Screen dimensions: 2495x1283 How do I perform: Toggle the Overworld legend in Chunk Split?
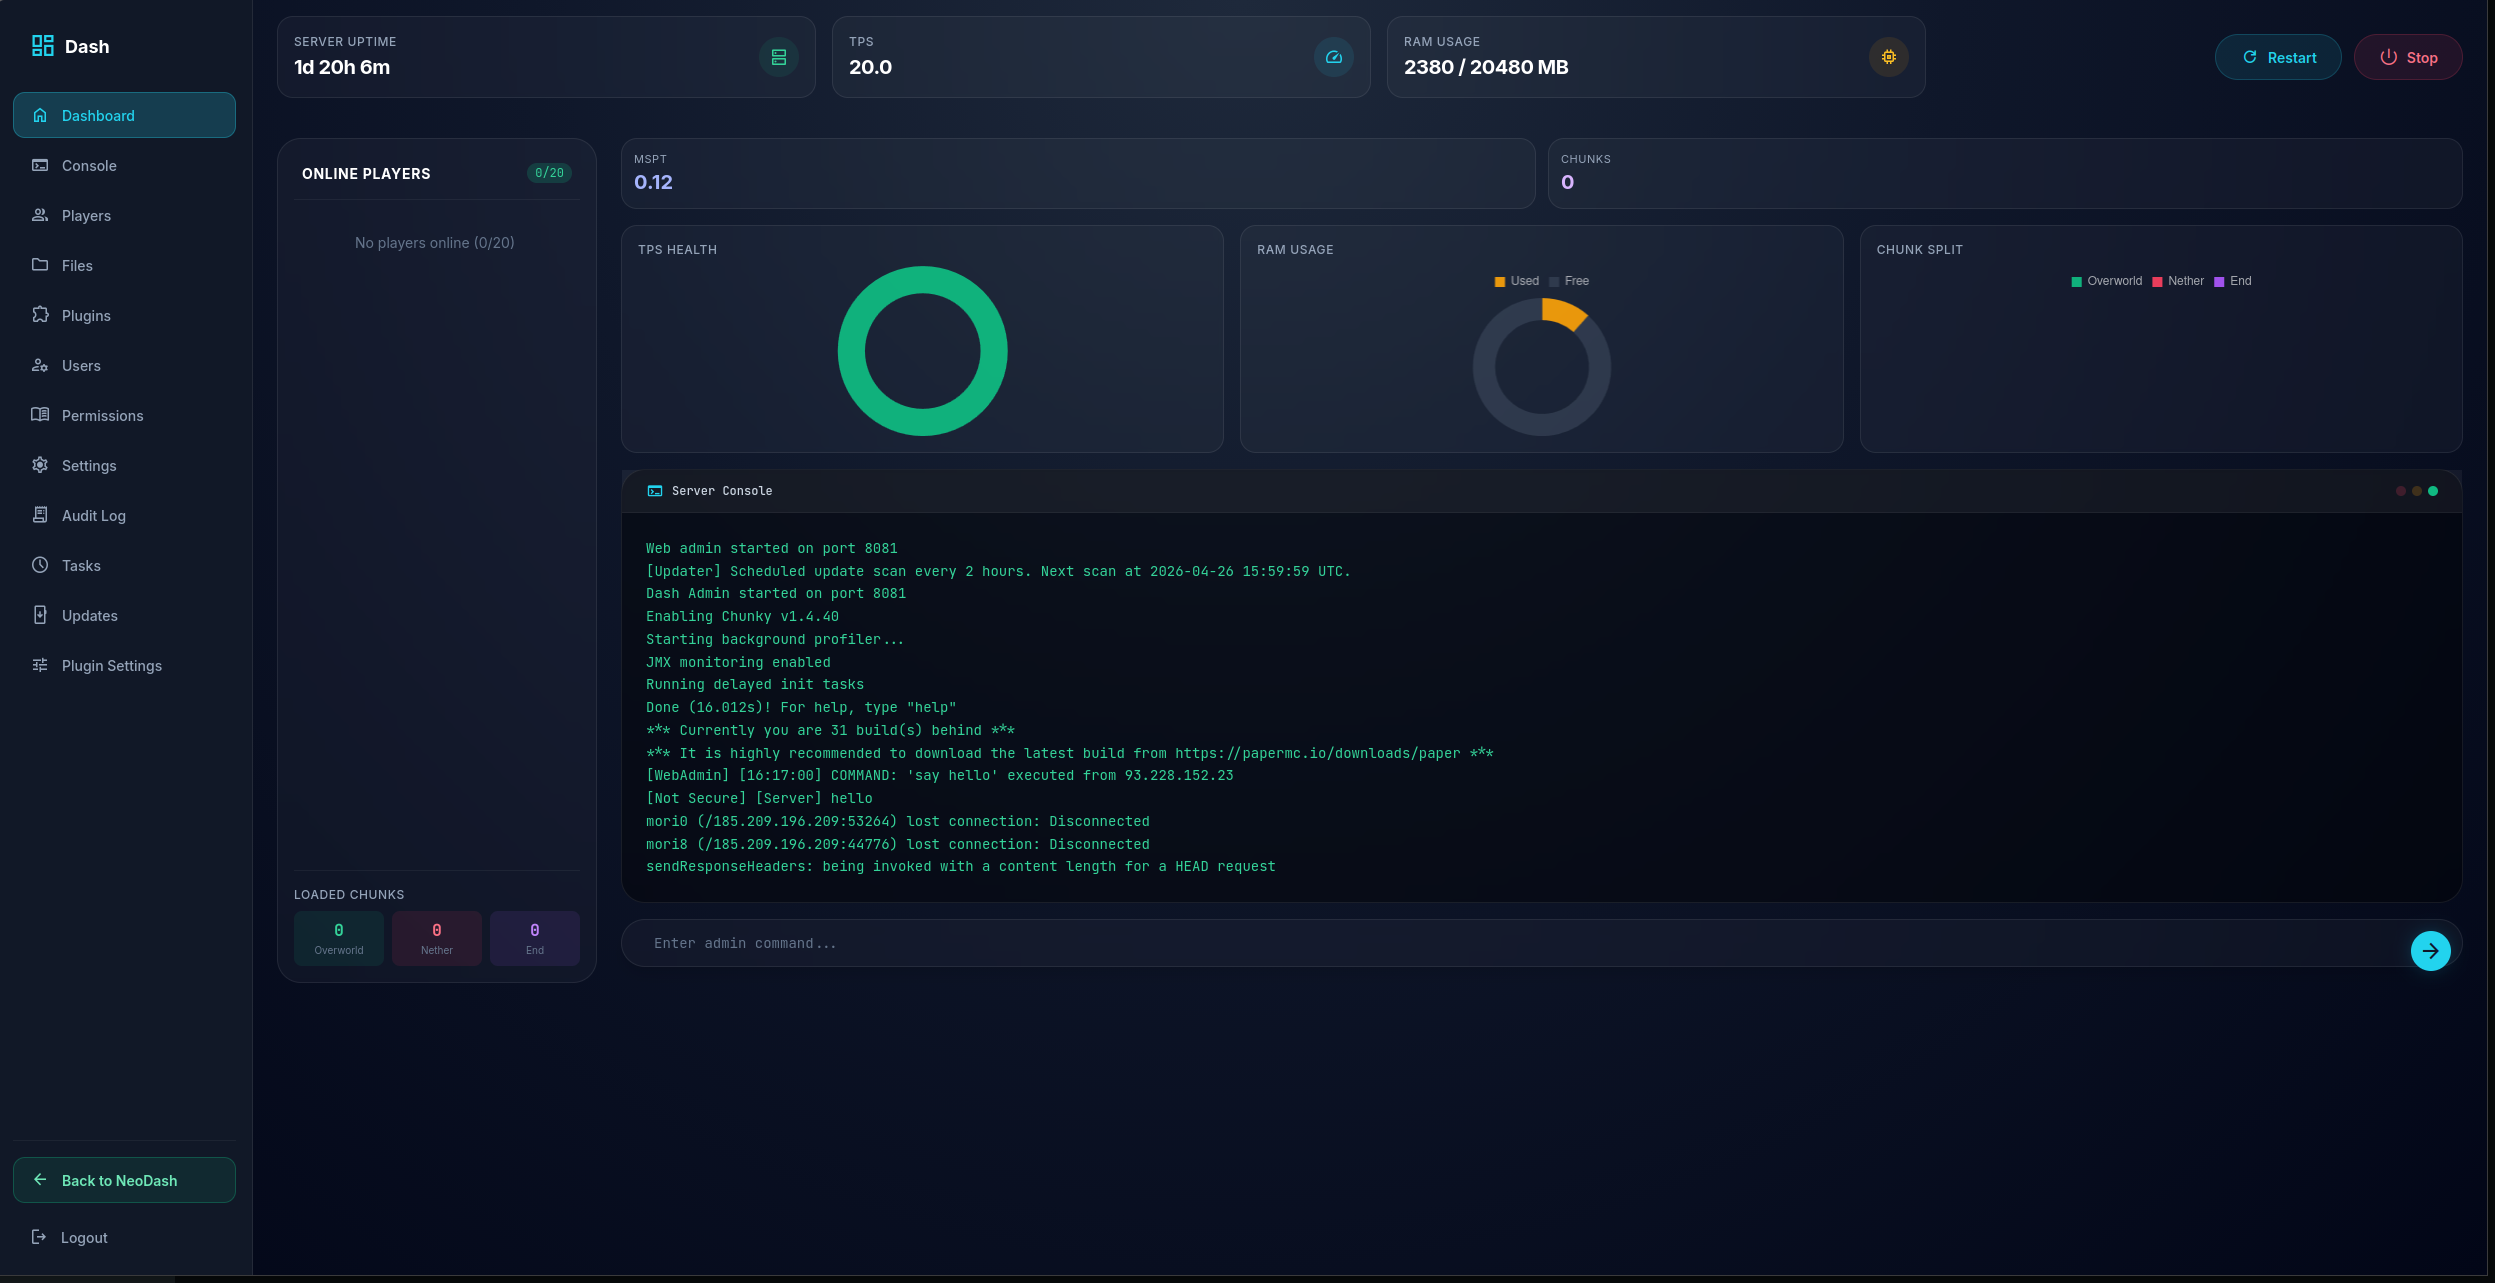tap(2106, 281)
